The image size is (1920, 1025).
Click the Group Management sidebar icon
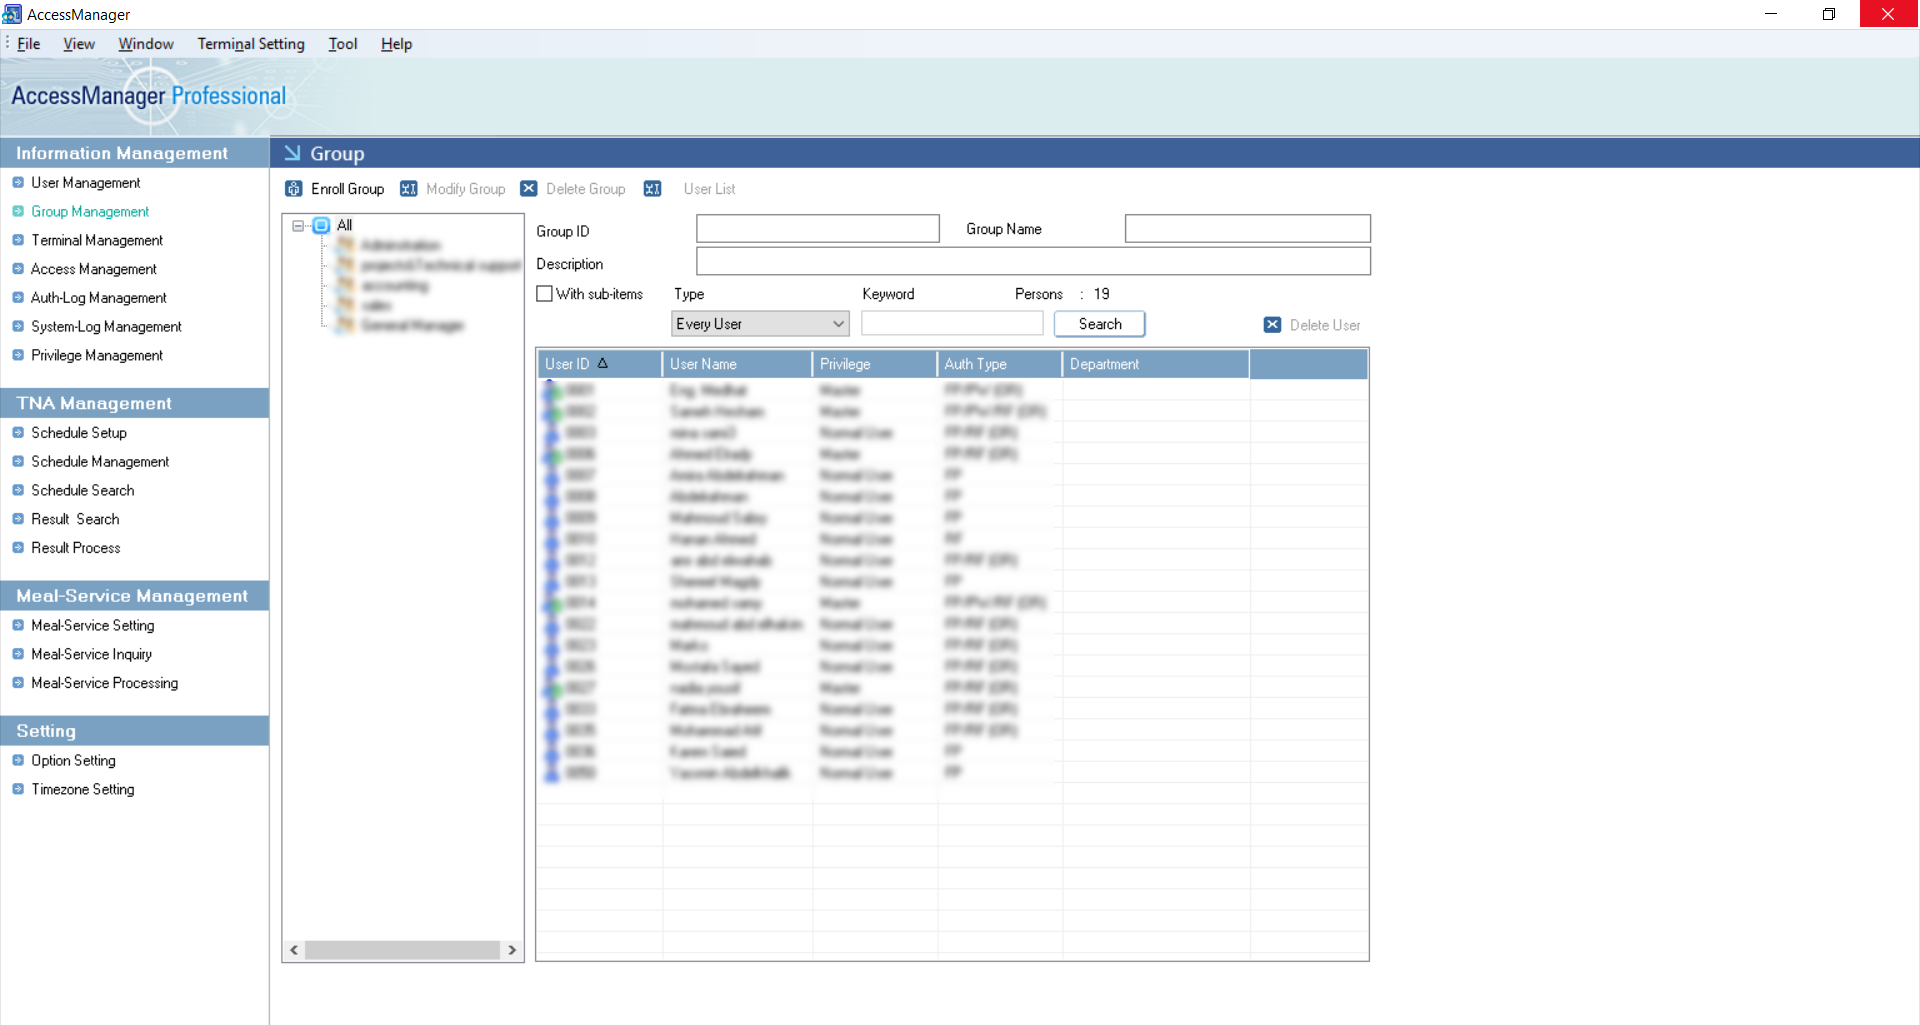coord(18,211)
